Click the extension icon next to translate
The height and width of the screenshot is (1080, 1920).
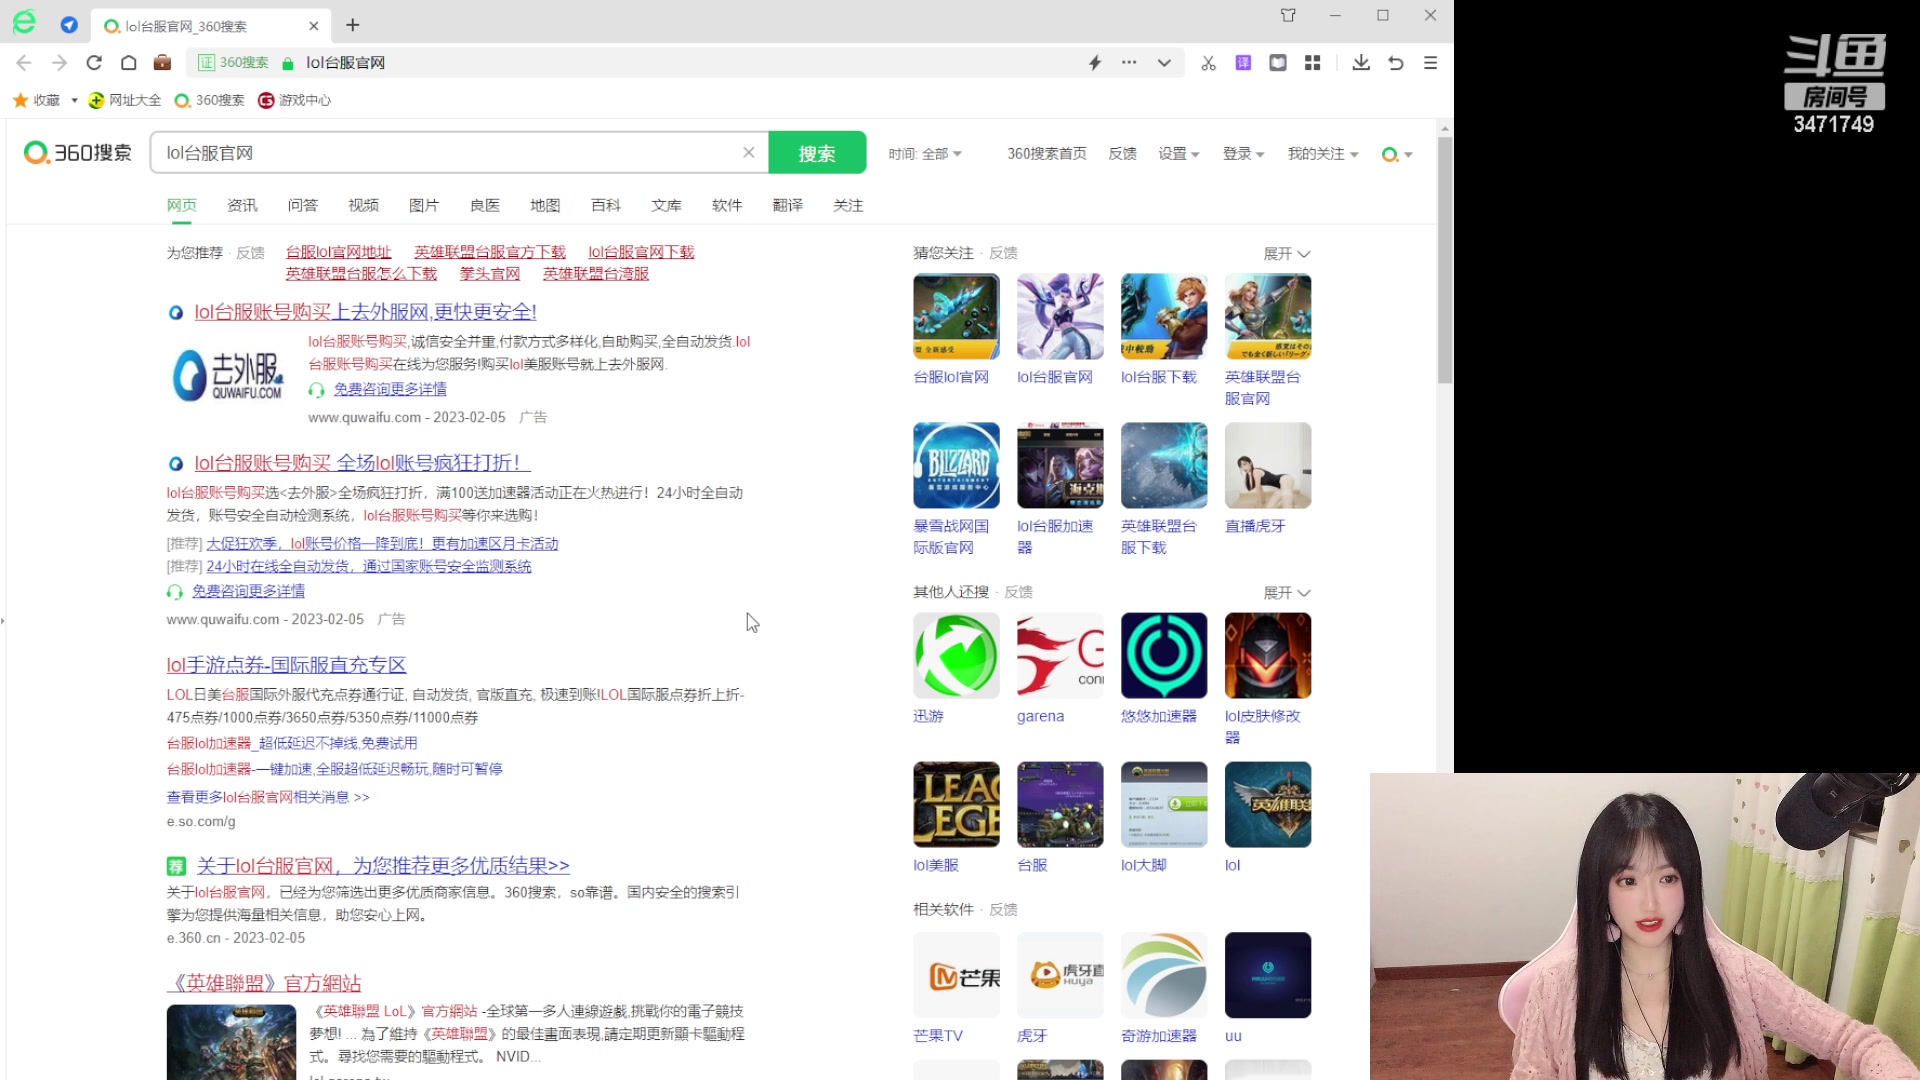tap(1278, 63)
